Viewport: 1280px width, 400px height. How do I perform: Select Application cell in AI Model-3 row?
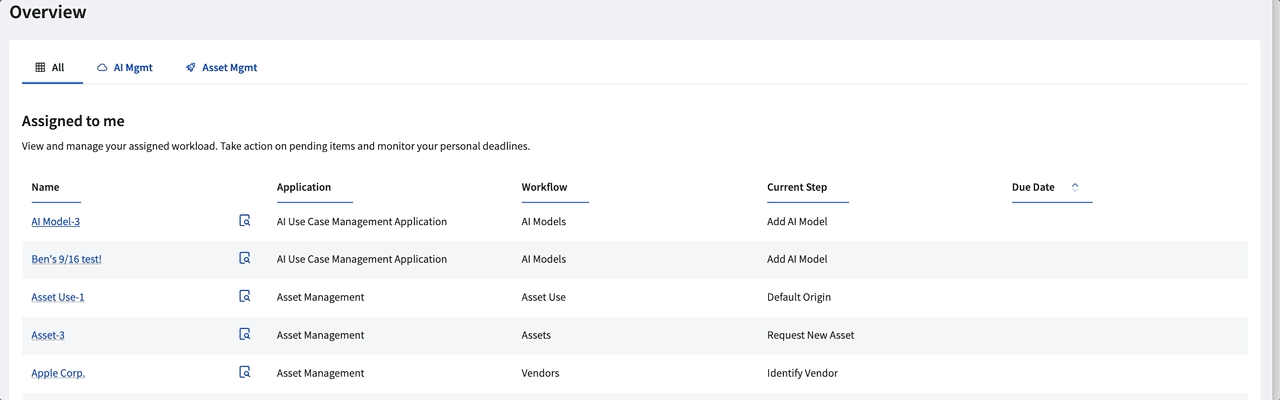pos(362,221)
